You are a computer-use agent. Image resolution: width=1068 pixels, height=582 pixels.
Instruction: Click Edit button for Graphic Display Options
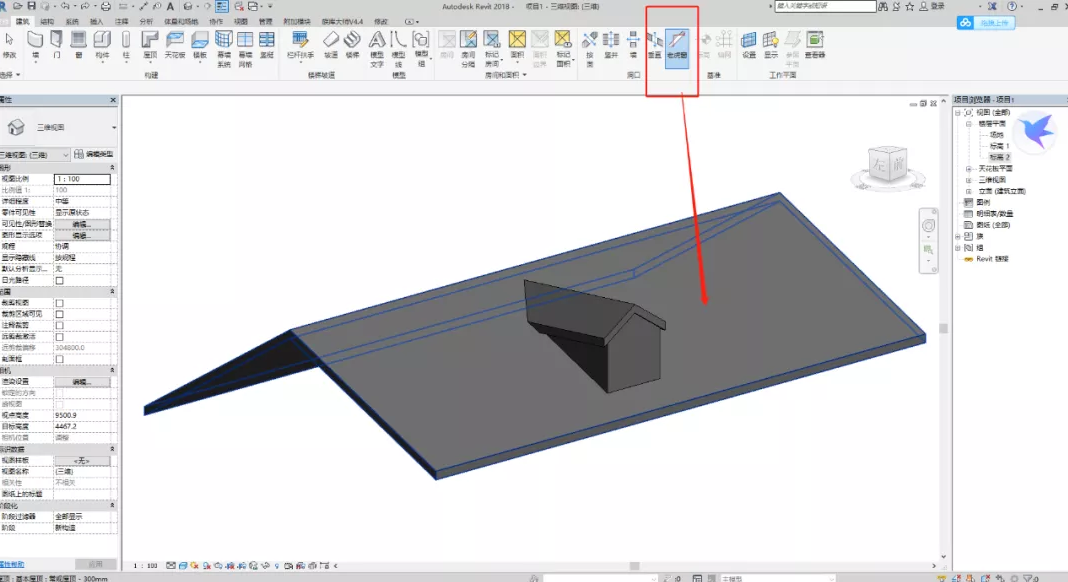[x=82, y=235]
